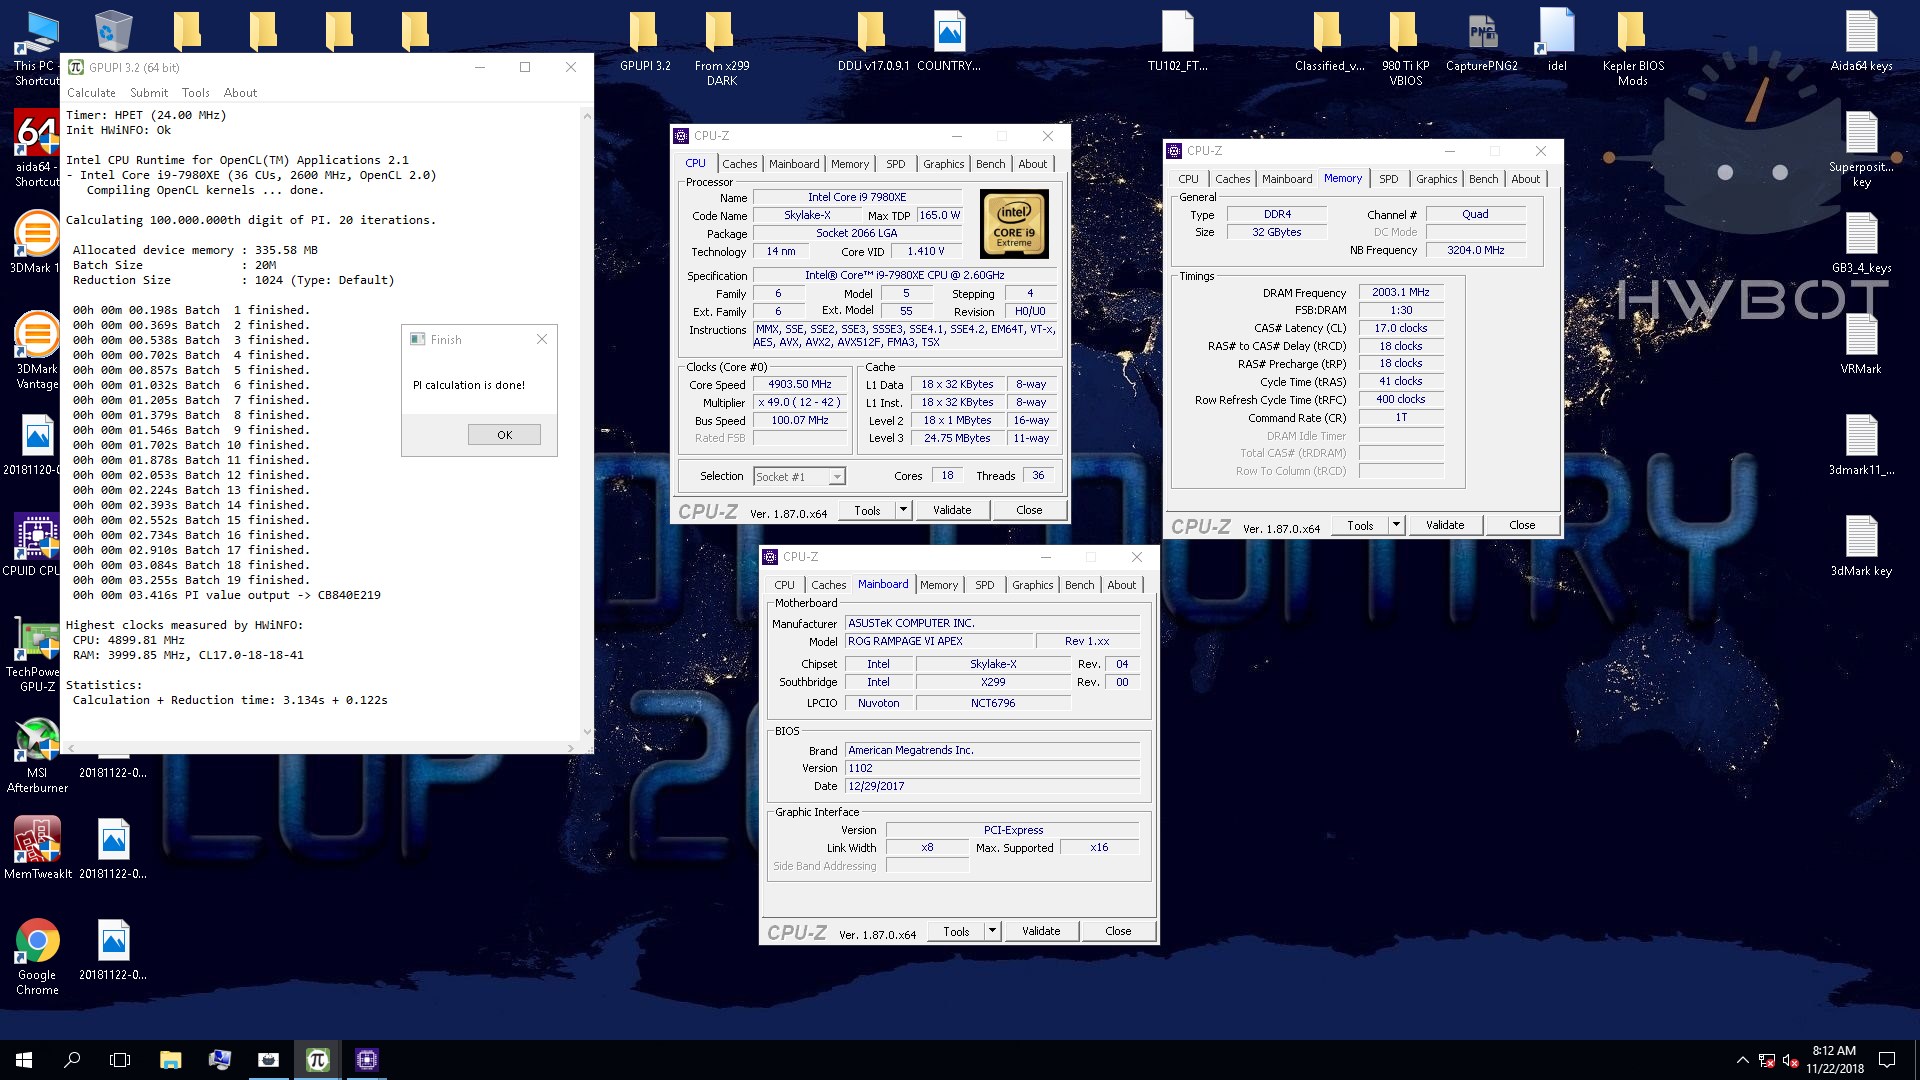The image size is (1920, 1080).
Task: Click the PI value output line CB840E219
Action: point(227,595)
